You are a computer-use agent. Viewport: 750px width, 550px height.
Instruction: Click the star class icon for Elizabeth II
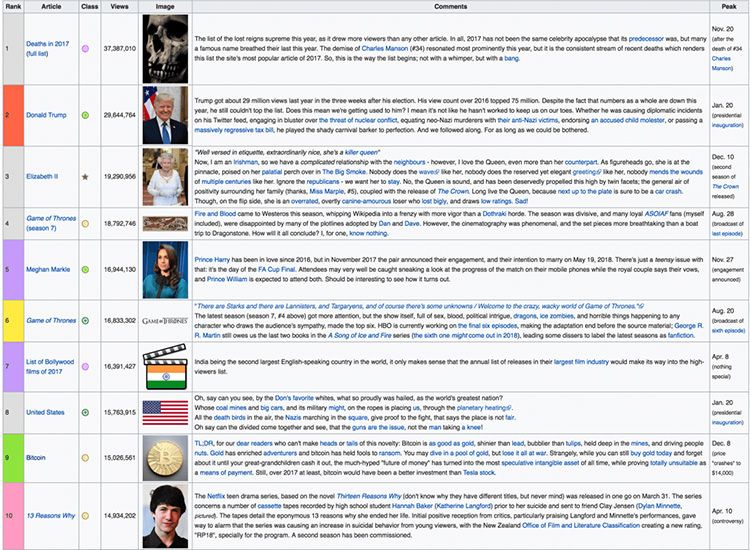(x=86, y=175)
